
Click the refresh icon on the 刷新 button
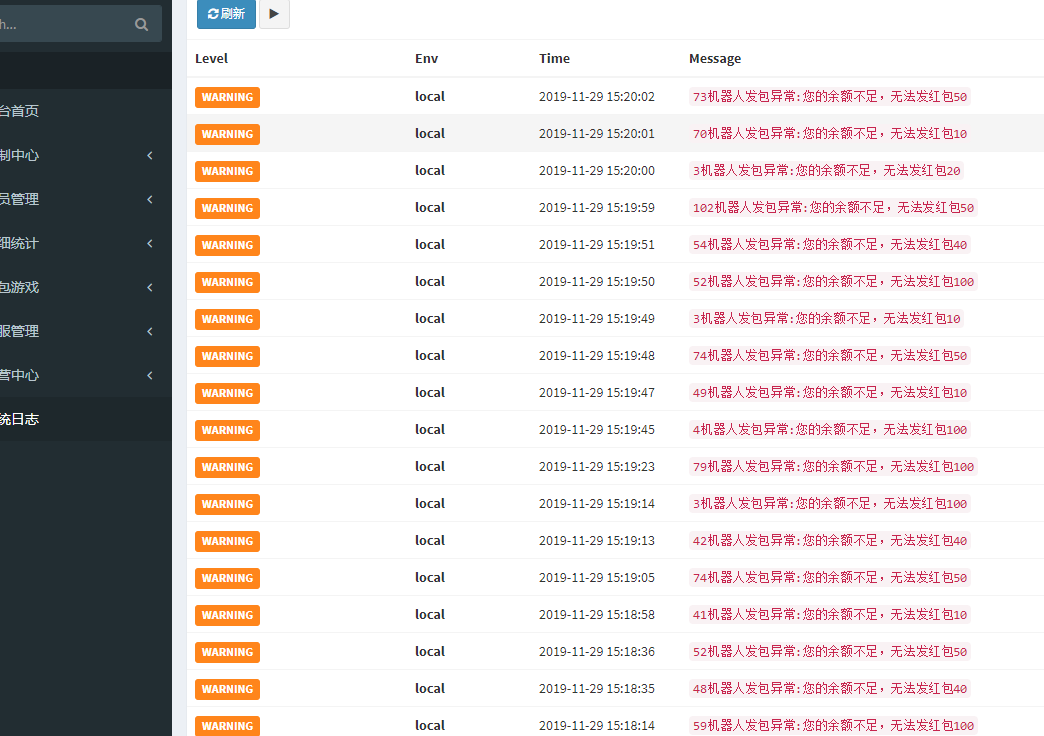212,15
